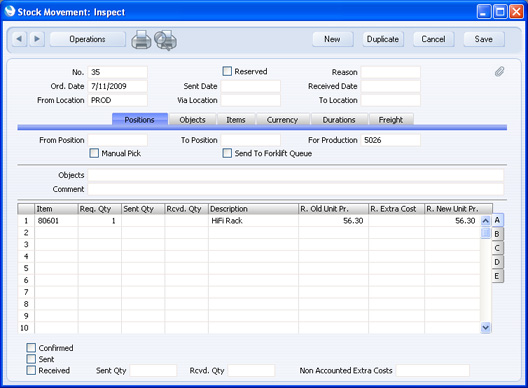Select item cell 80601
This screenshot has height=388, width=528.
[x=56, y=221]
